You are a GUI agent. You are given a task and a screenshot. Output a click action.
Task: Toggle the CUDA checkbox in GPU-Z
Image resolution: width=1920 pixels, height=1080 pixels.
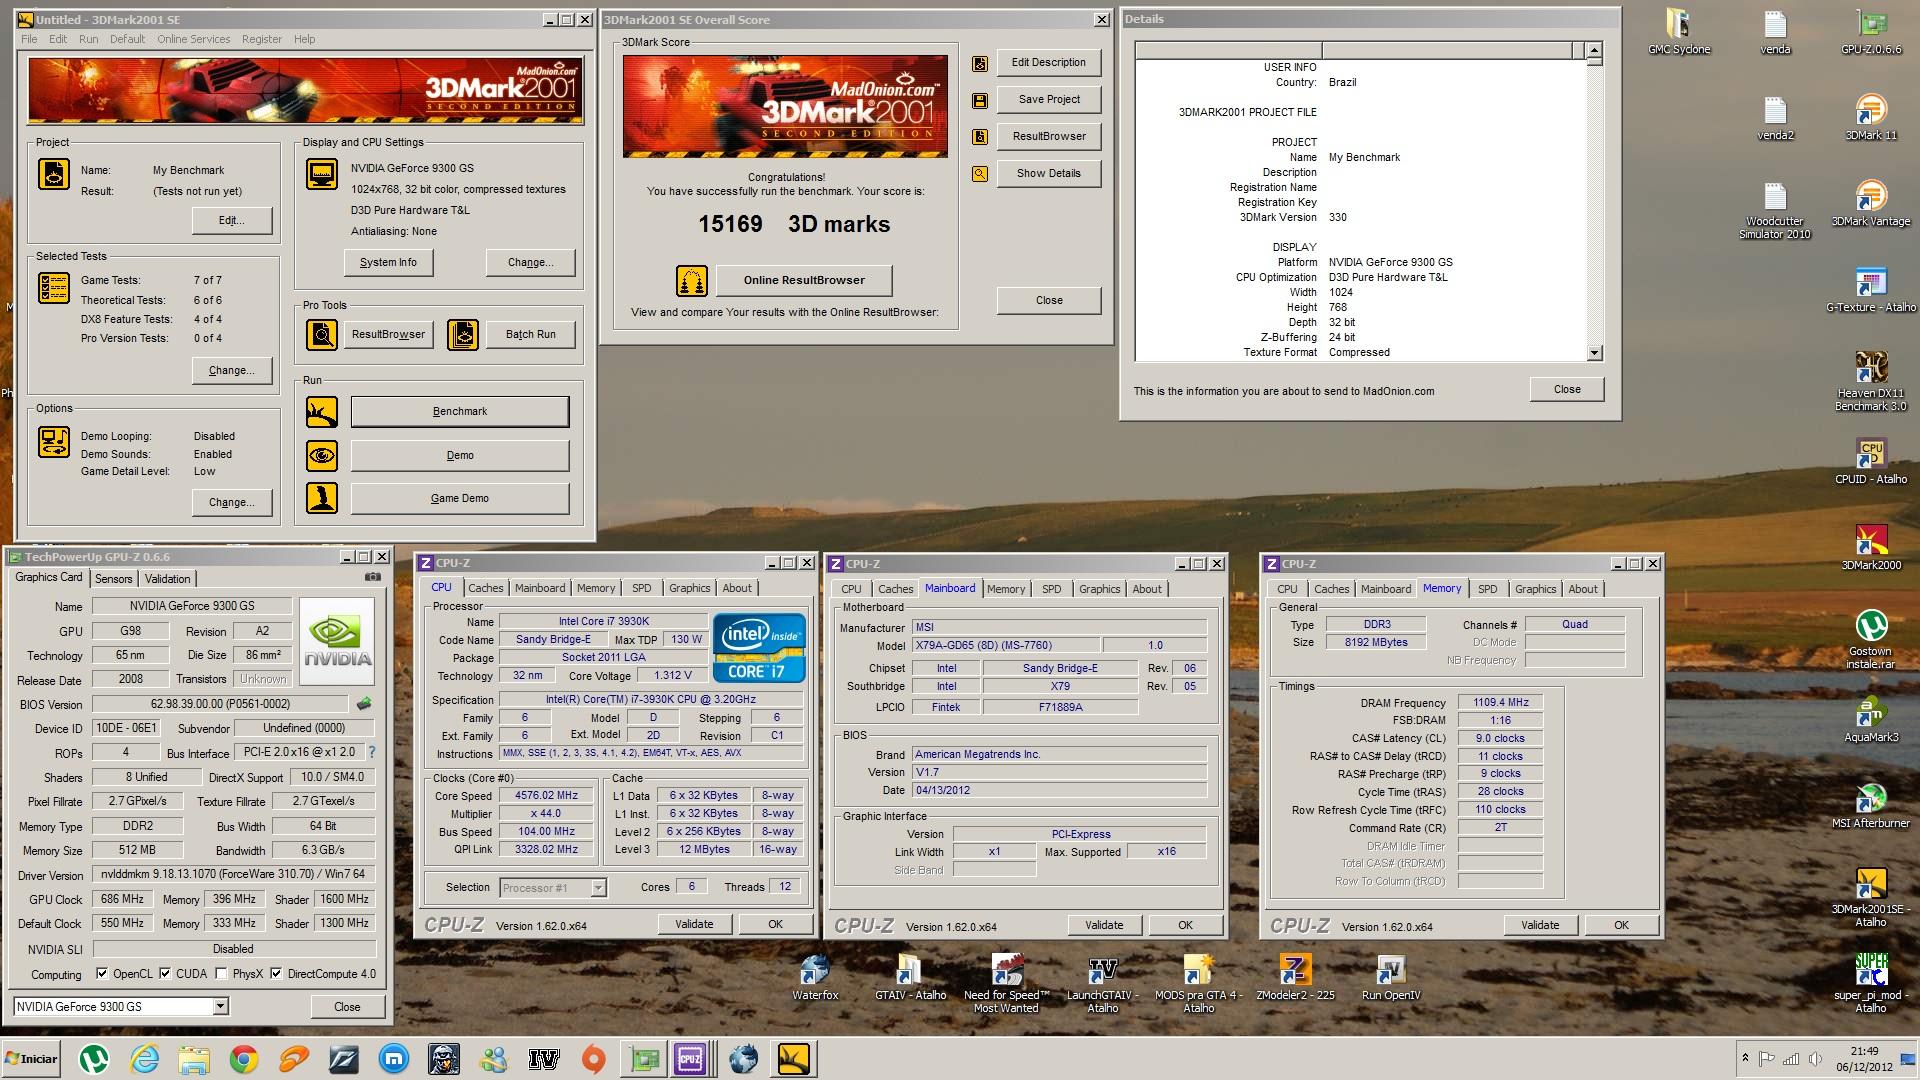pyautogui.click(x=165, y=973)
